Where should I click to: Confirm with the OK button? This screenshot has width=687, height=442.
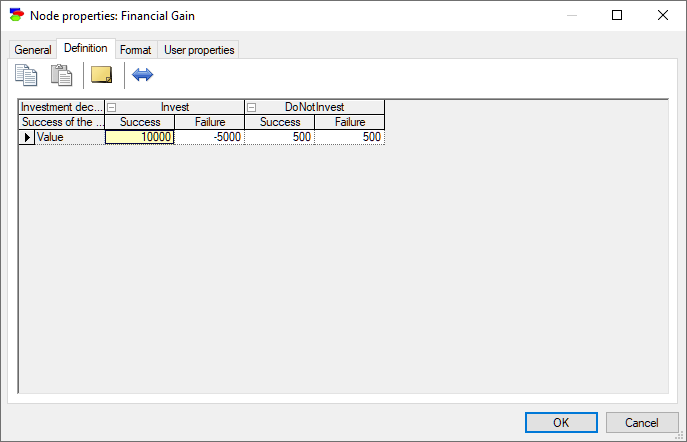point(561,423)
